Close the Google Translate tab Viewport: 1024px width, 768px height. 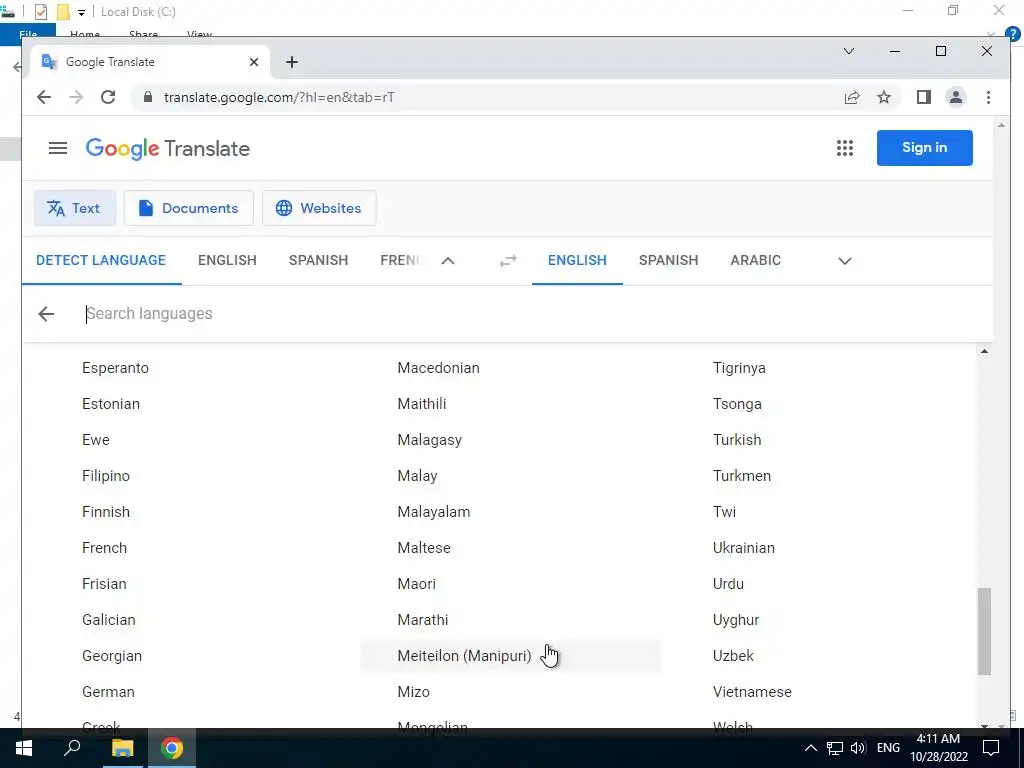(x=254, y=62)
